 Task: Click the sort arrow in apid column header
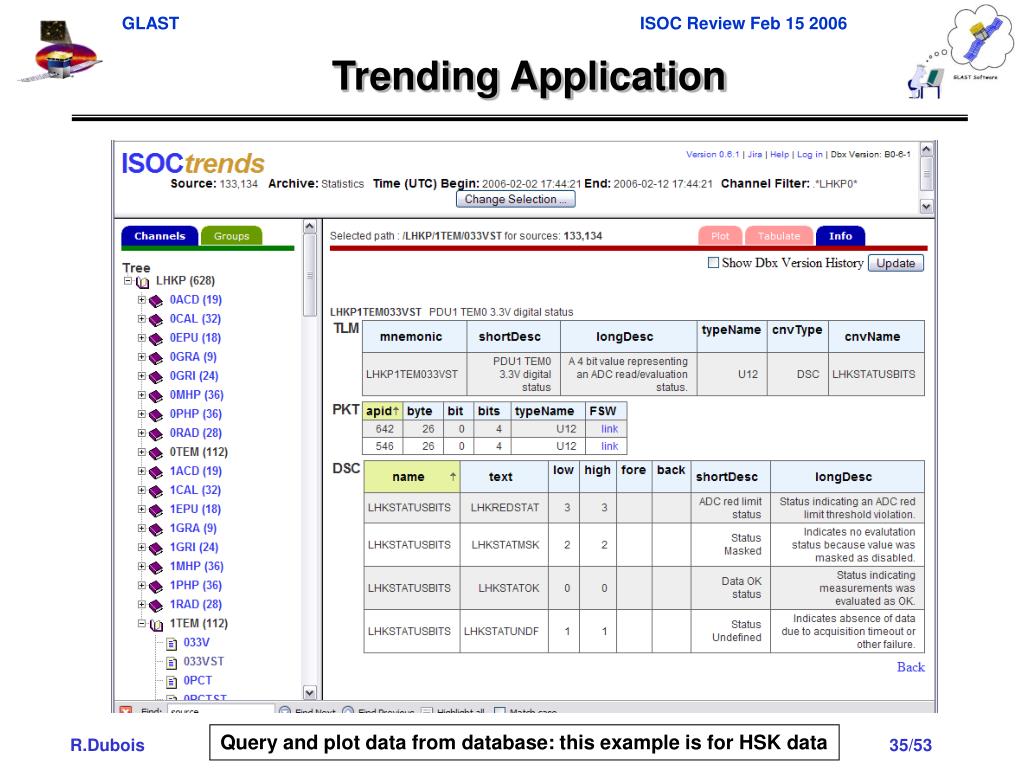tap(396, 410)
